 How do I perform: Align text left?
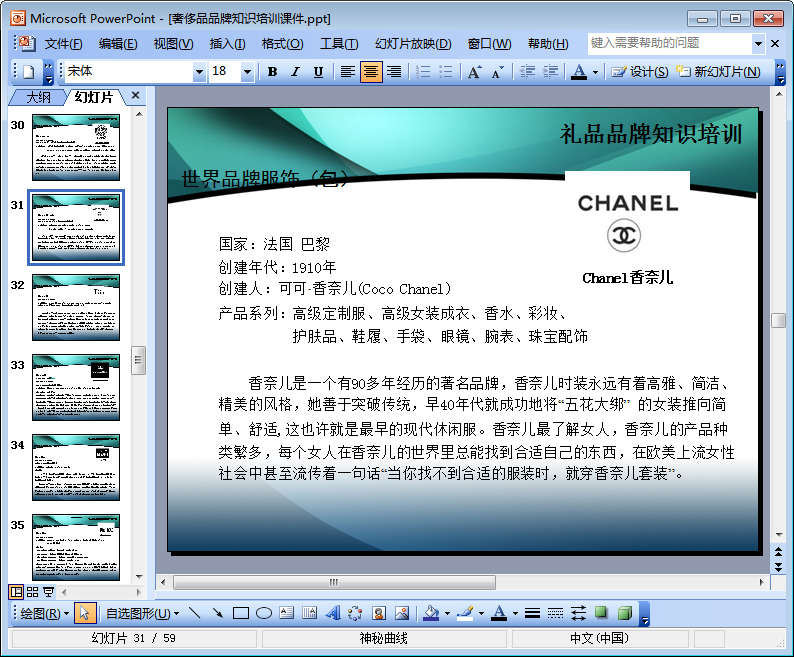pos(347,72)
